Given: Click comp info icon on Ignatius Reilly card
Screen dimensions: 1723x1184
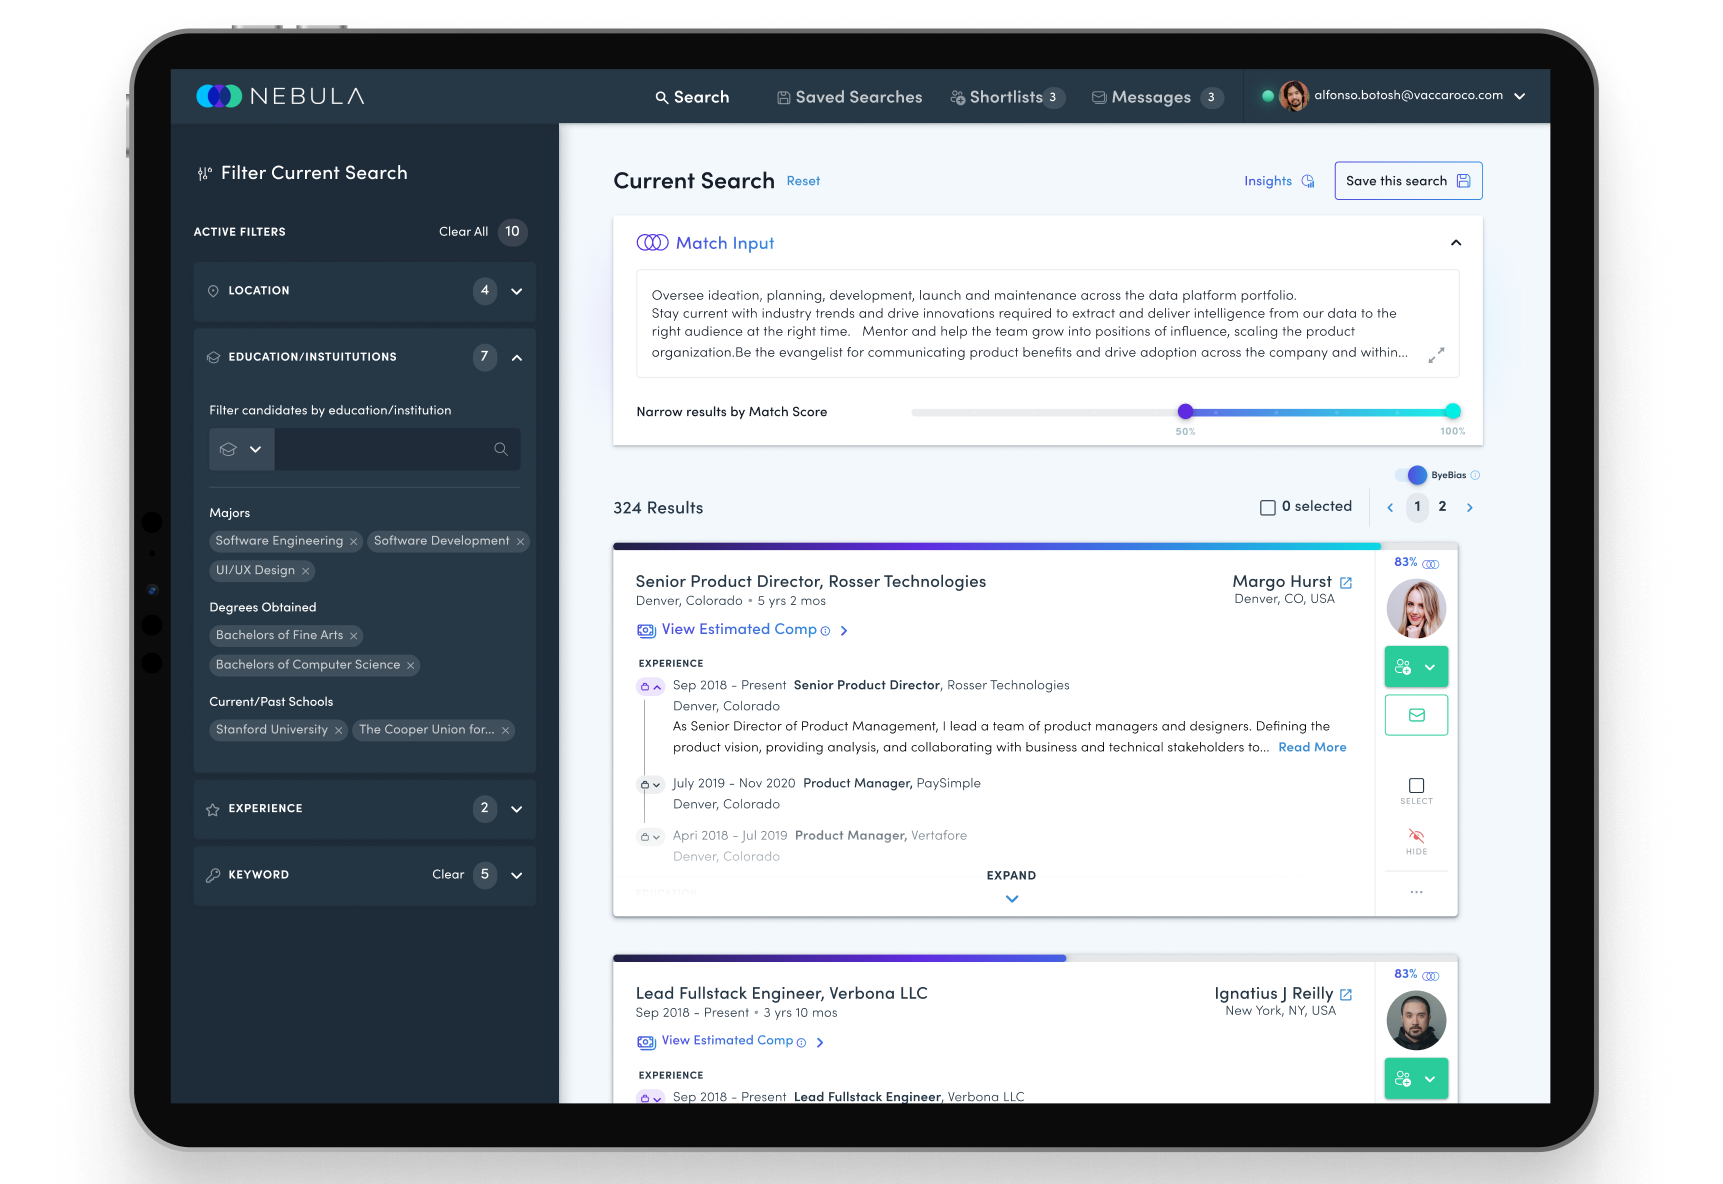Looking at the screenshot, I should coord(801,1043).
